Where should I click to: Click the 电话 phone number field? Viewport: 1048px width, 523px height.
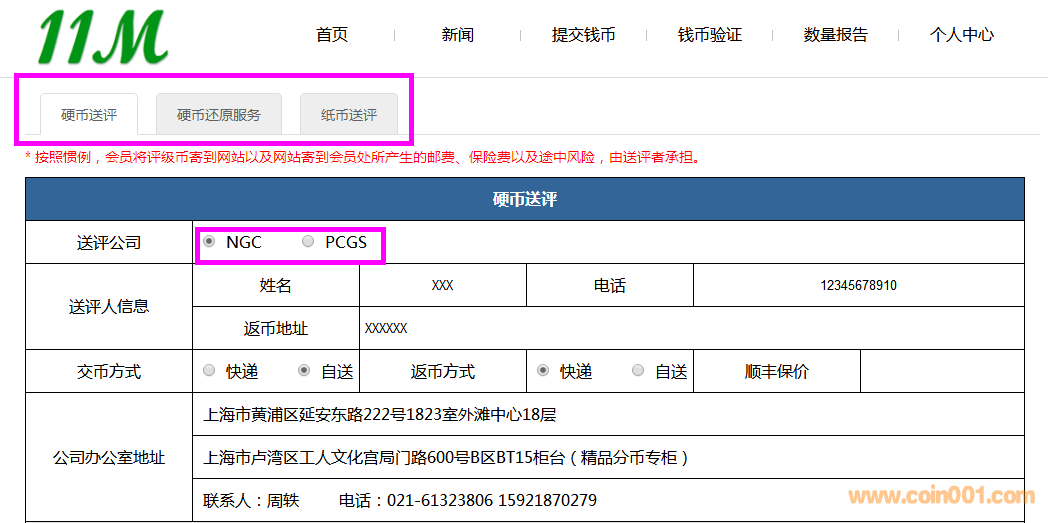click(858, 286)
